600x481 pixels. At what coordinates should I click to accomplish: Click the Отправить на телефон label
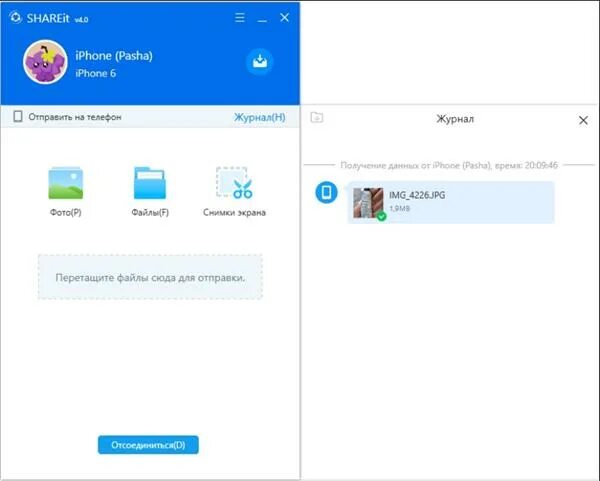[x=75, y=117]
